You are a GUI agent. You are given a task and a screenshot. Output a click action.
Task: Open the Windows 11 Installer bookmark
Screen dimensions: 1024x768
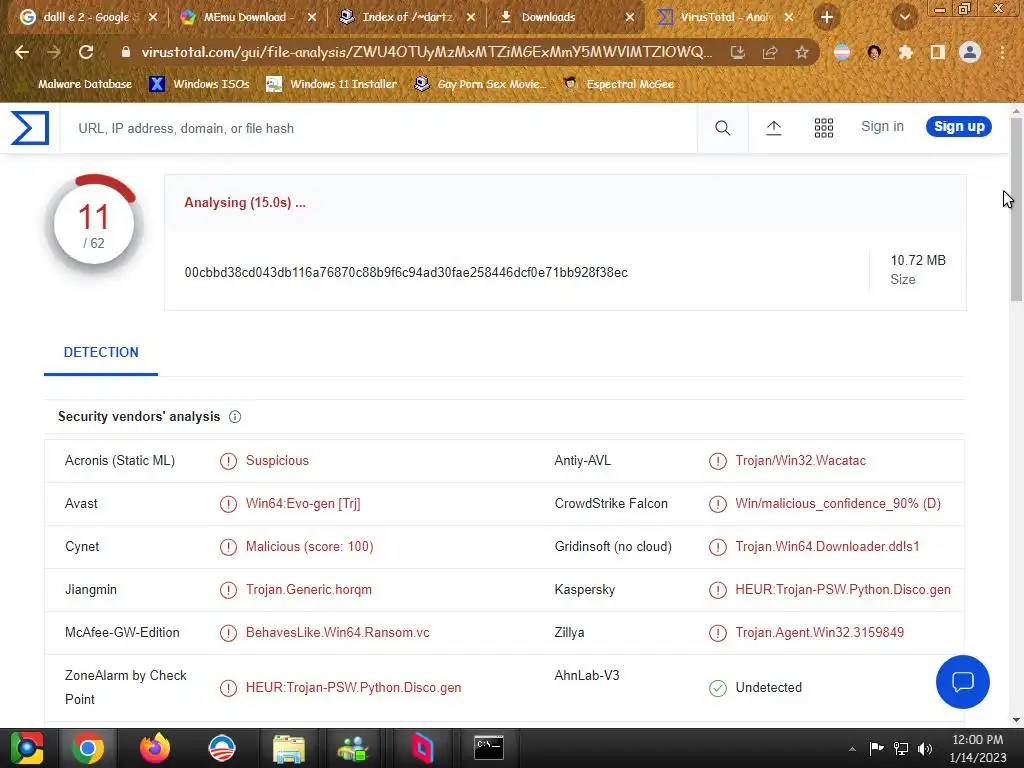click(332, 84)
